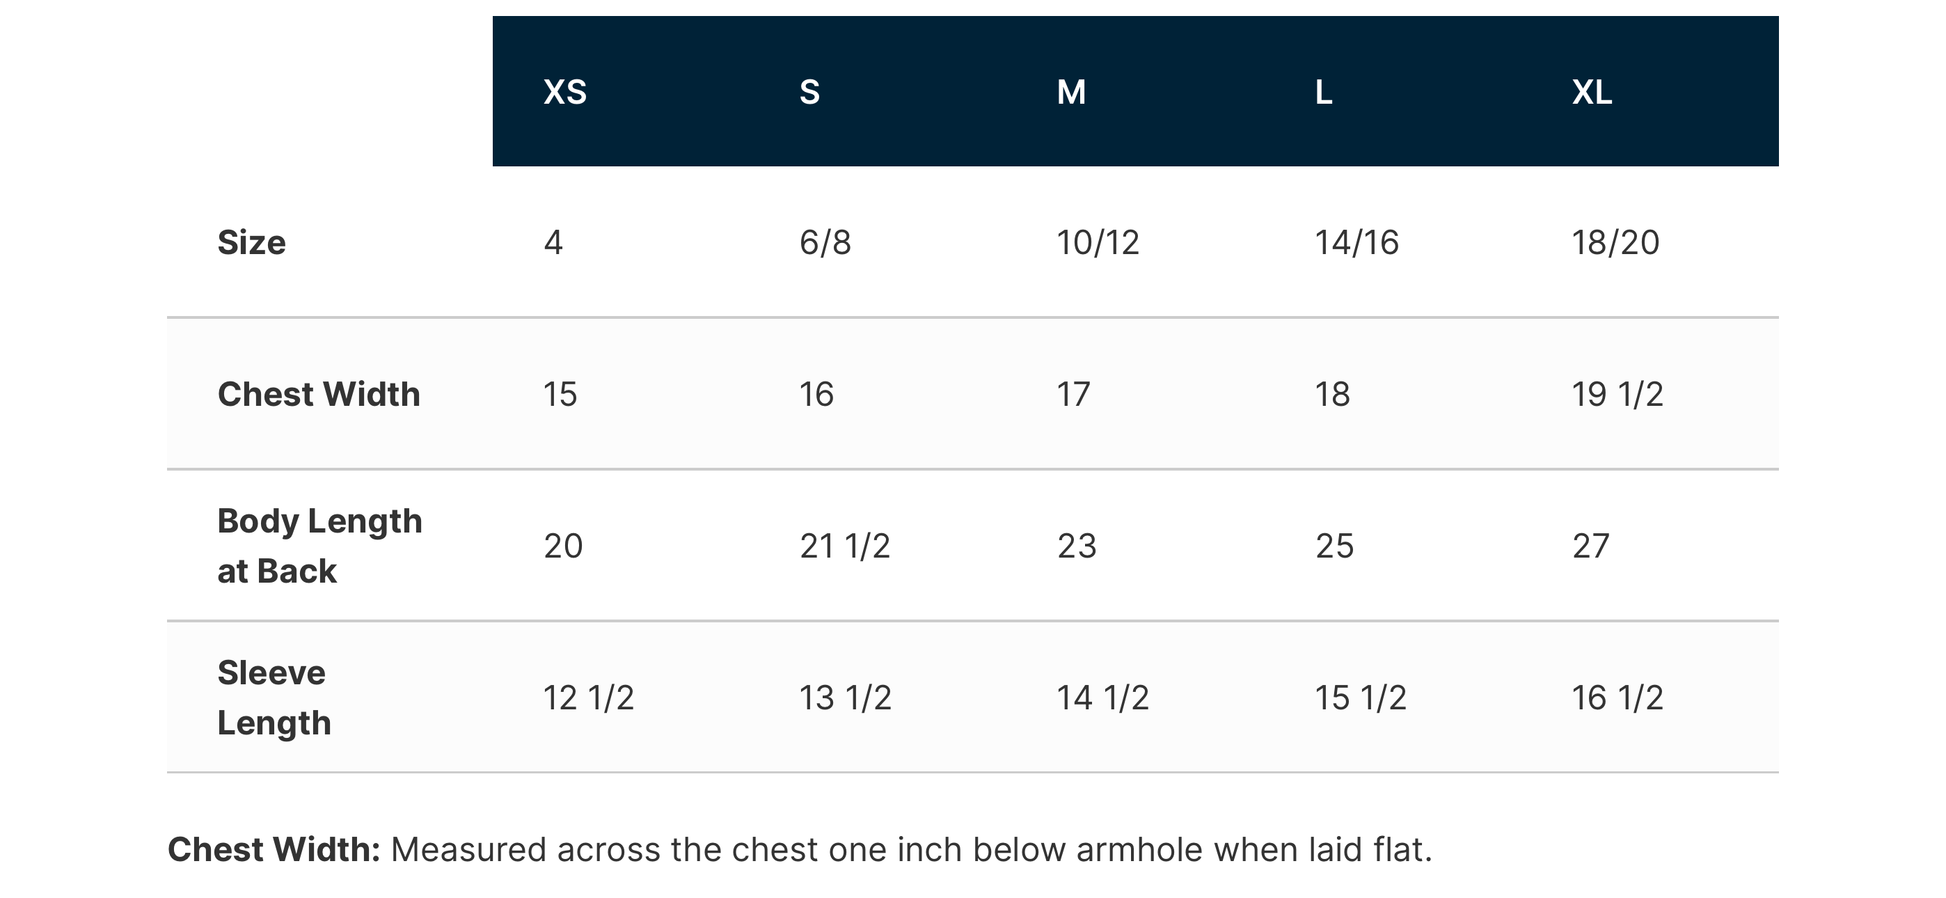The height and width of the screenshot is (898, 1946).
Task: Select the Chest Width row label
Action: (x=319, y=394)
